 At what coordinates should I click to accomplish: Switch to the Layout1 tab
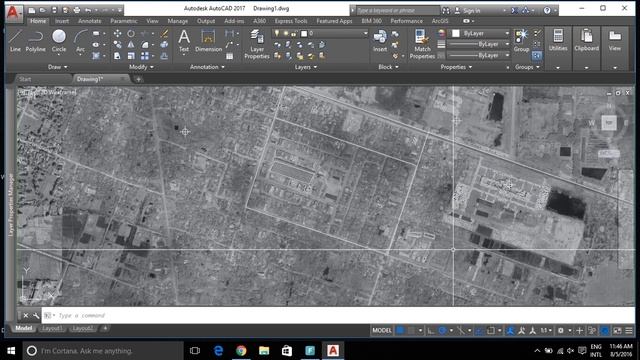tap(52, 328)
